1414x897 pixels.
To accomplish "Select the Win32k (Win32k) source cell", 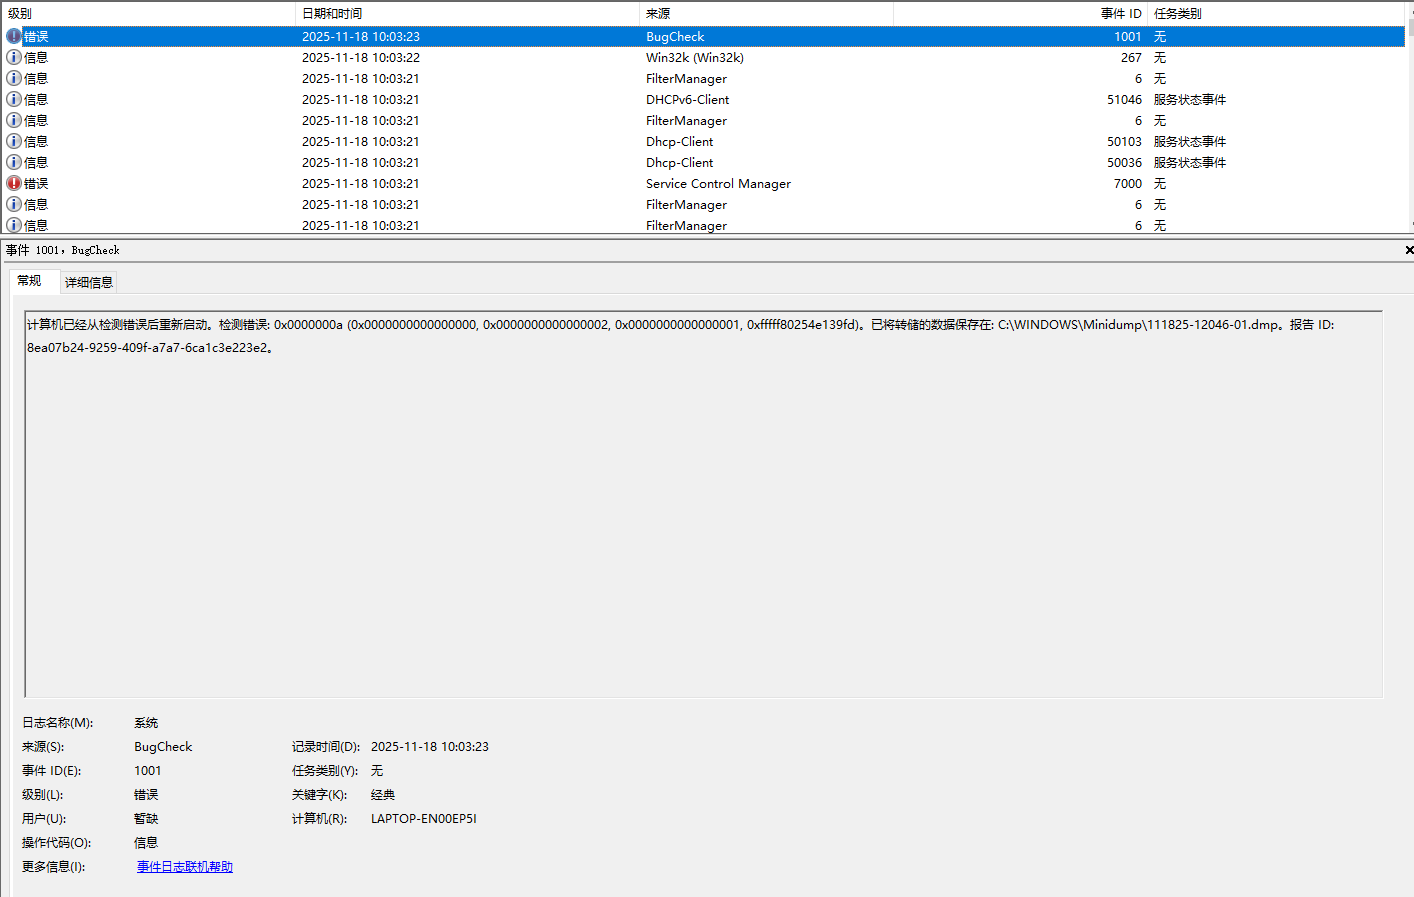I will tap(695, 57).
